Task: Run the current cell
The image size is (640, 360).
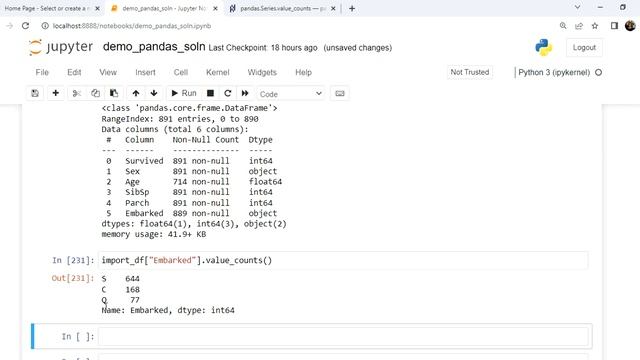Action: (x=184, y=93)
